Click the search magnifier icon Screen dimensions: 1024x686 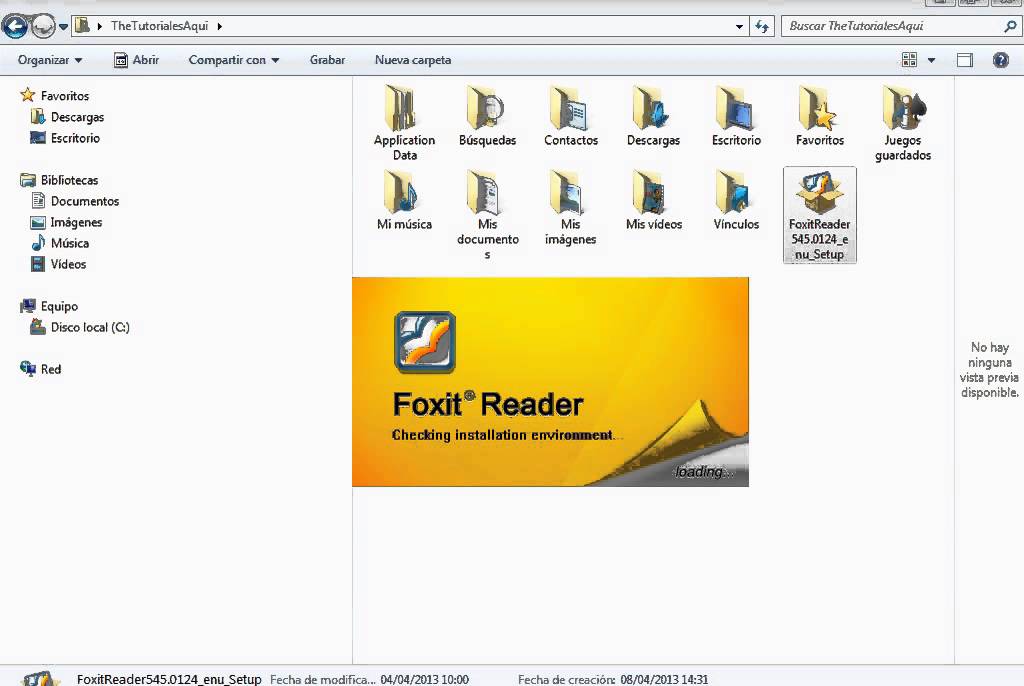click(x=1010, y=26)
